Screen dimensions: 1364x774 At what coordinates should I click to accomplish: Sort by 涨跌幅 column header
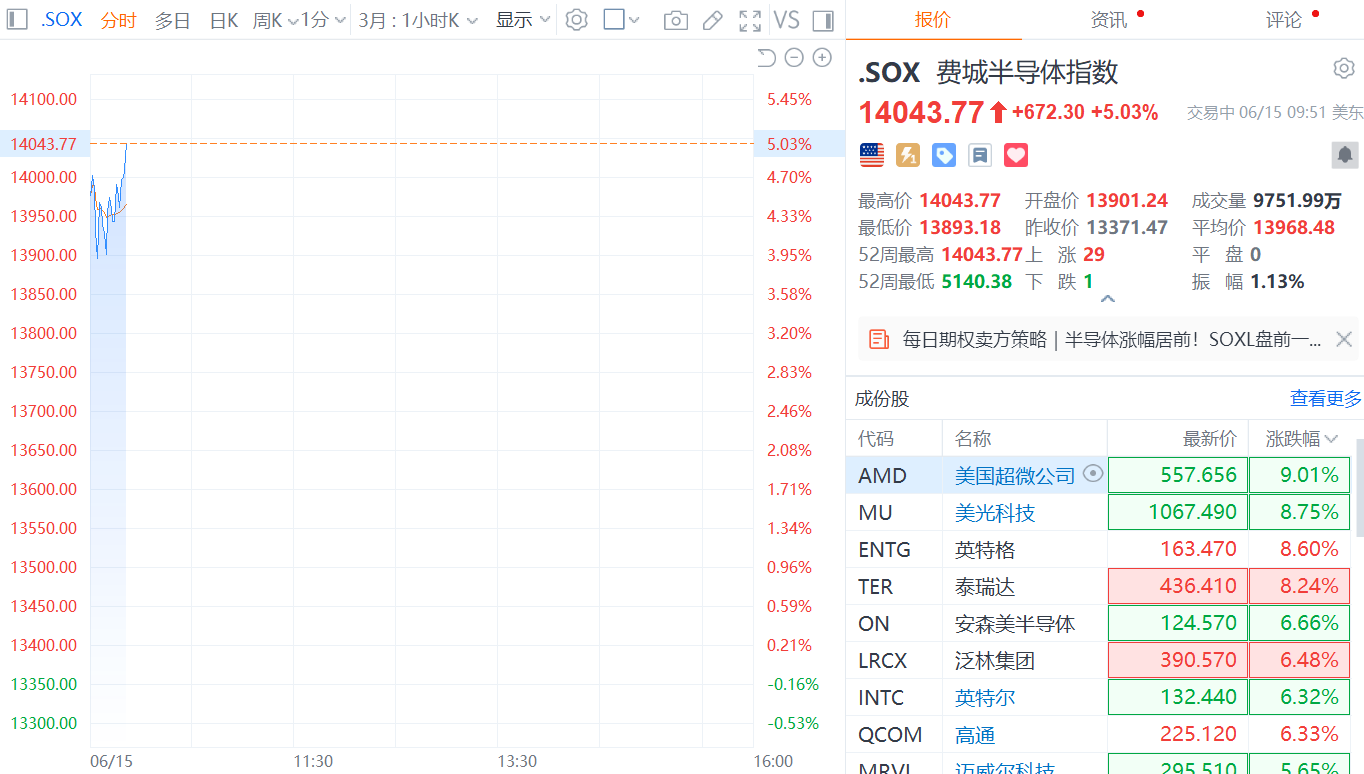pyautogui.click(x=1302, y=438)
